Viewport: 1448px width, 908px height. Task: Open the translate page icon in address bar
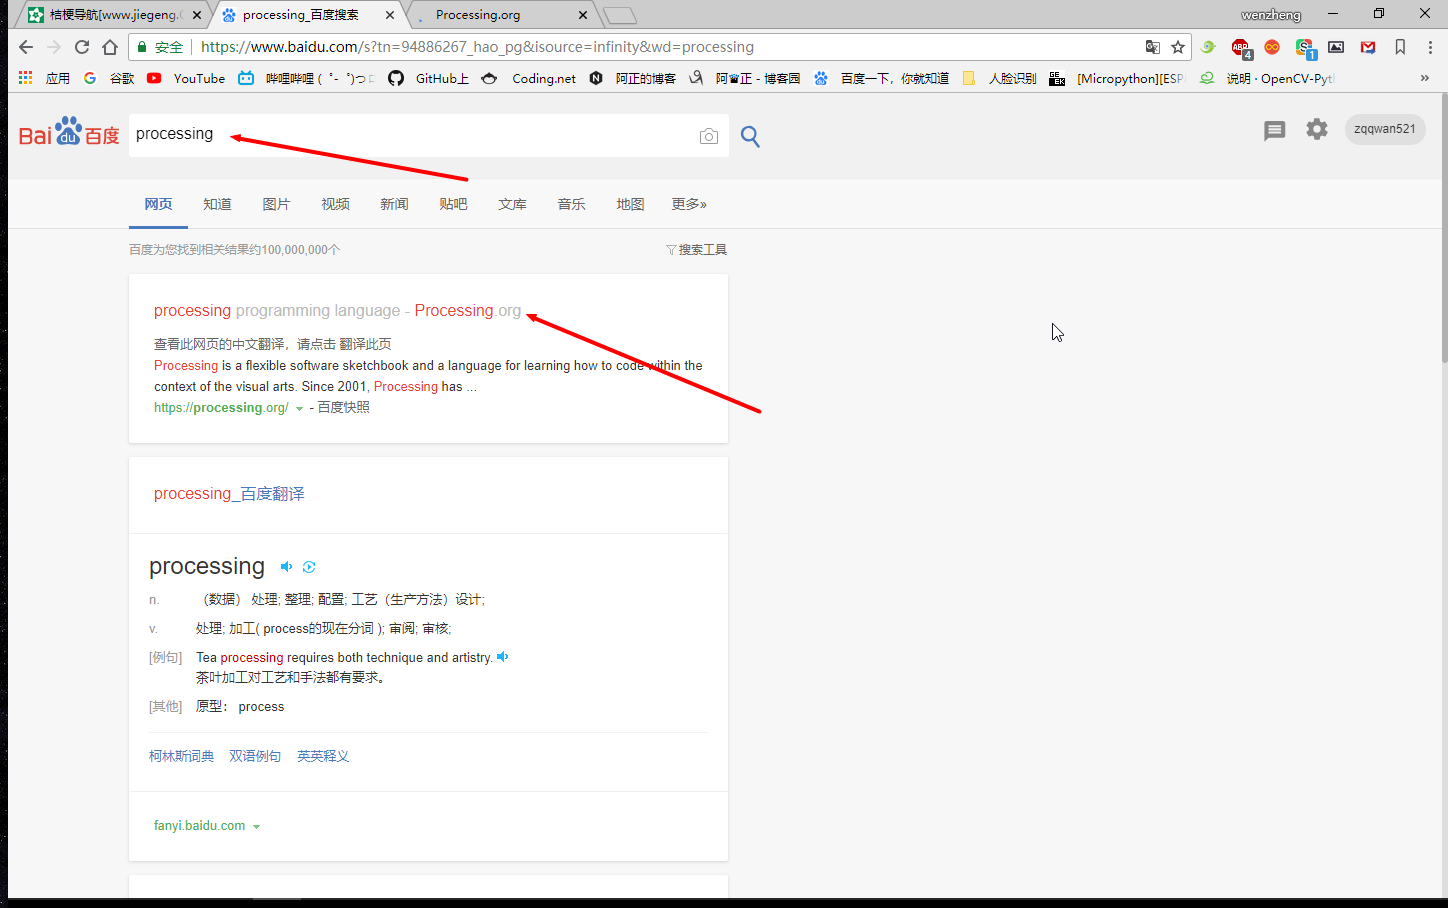point(1153,47)
